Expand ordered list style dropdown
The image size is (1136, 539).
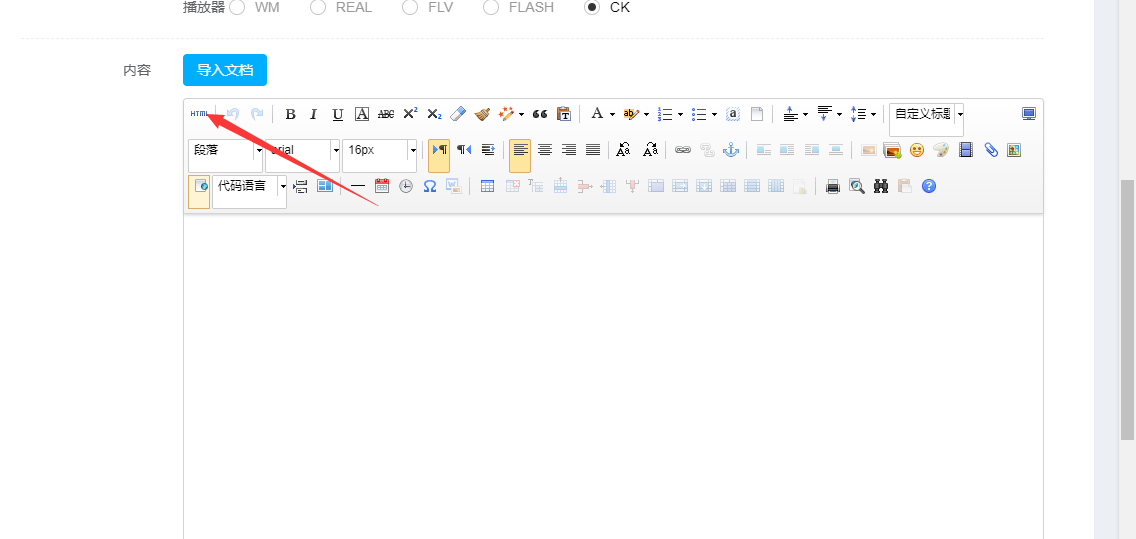pyautogui.click(x=680, y=114)
